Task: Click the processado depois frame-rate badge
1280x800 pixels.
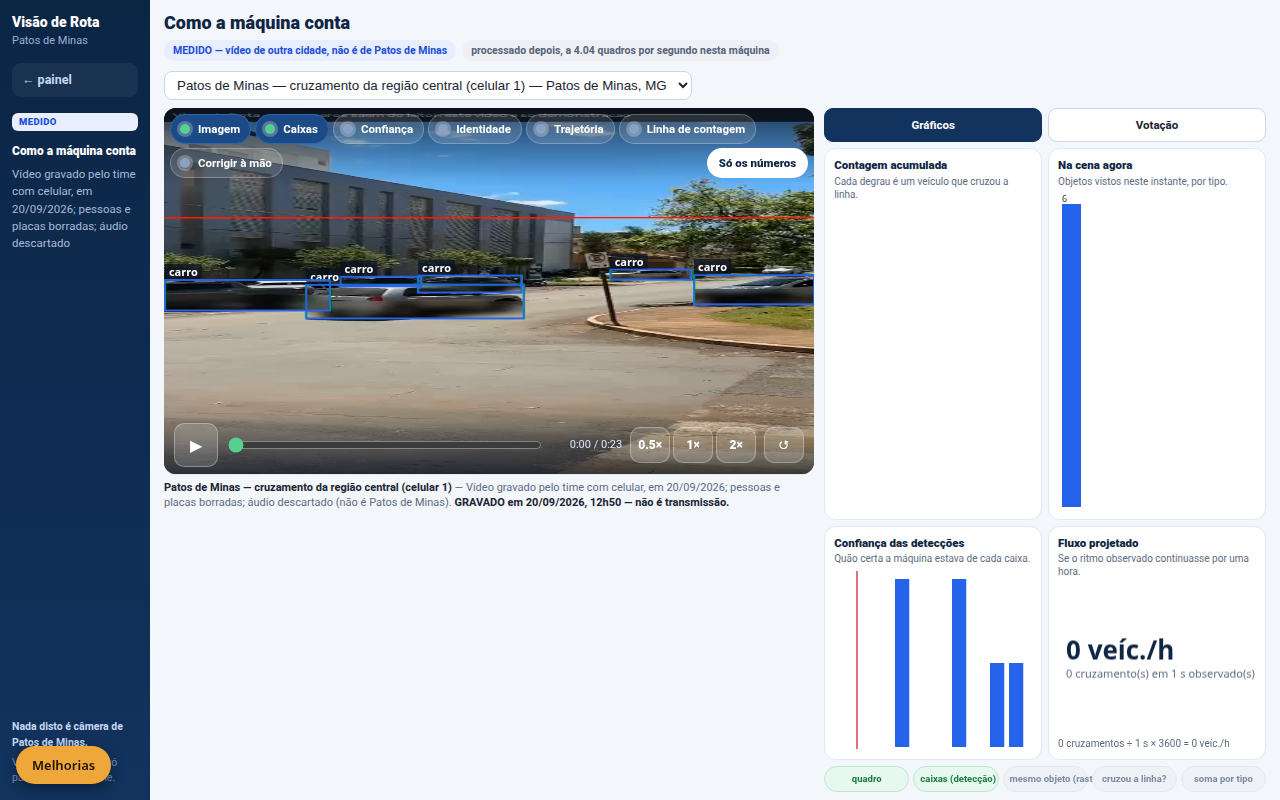Action: 621,50
